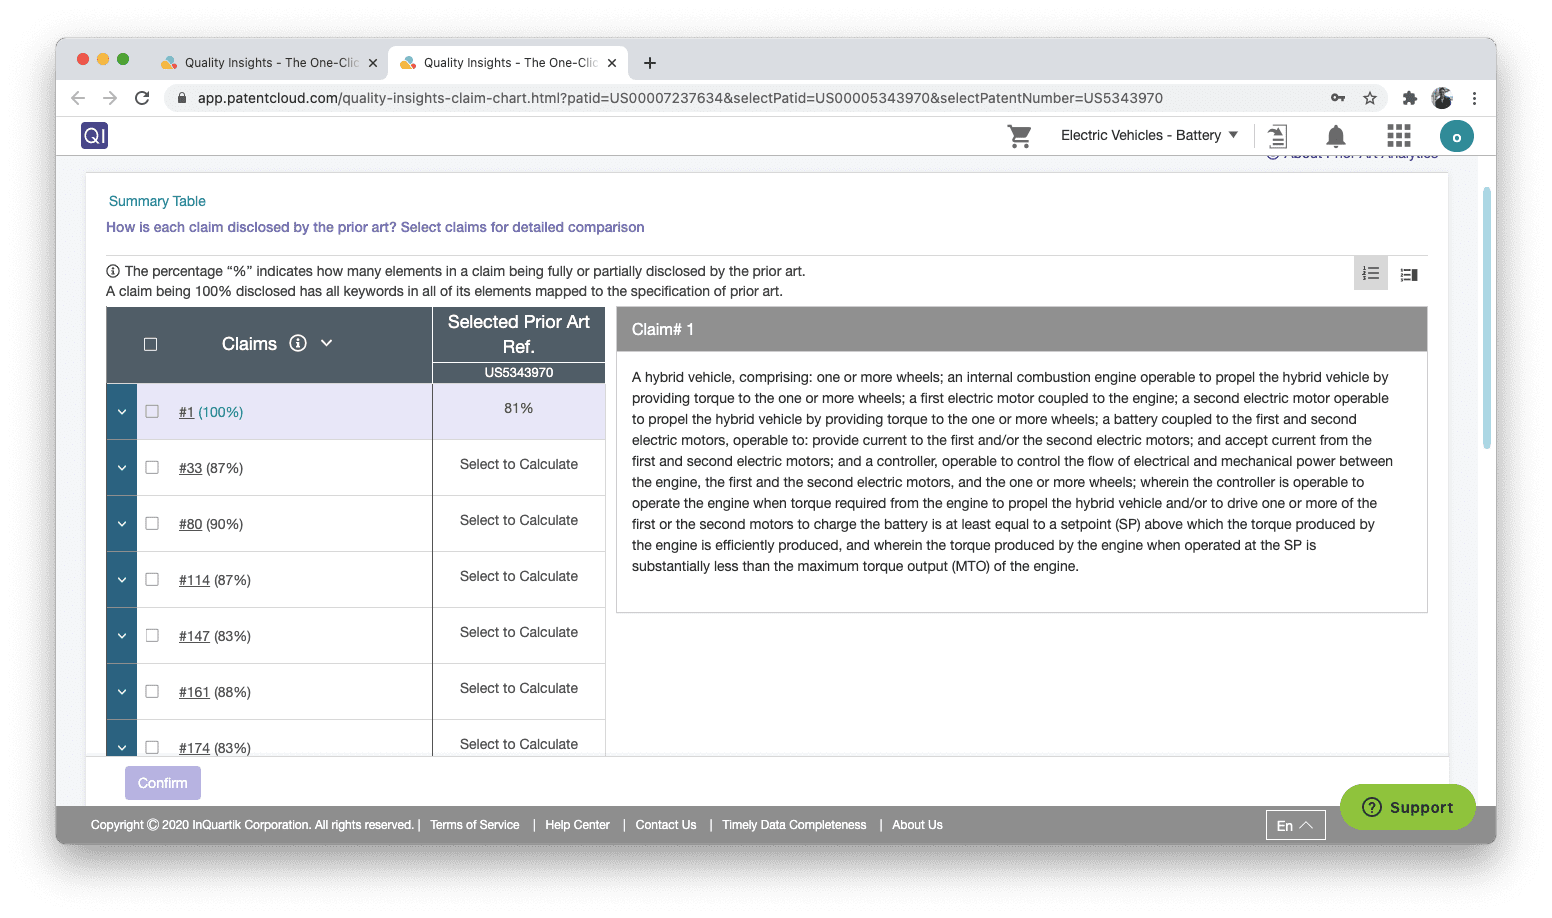Open the notifications bell

coord(1335,136)
